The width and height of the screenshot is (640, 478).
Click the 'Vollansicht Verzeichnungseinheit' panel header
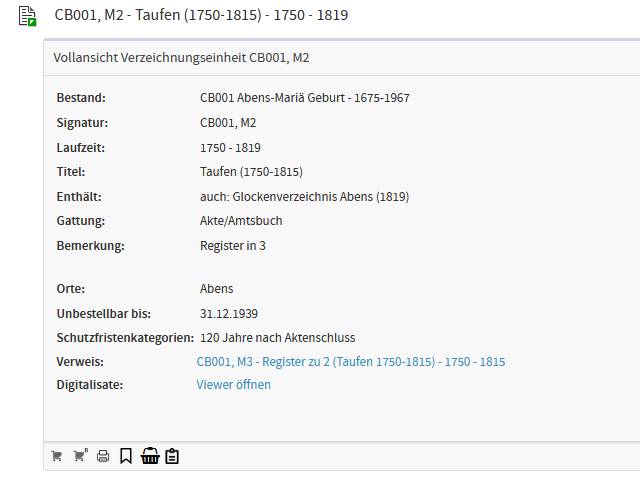click(x=181, y=58)
